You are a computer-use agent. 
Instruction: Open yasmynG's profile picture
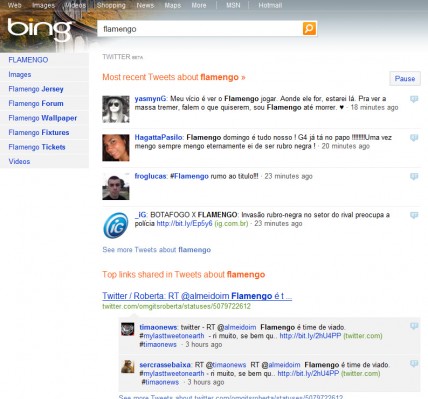(x=116, y=109)
